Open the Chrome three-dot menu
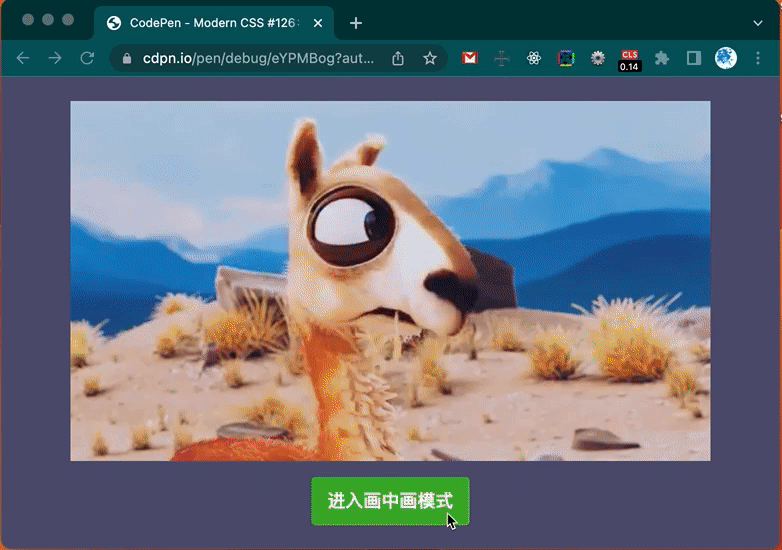This screenshot has height=550, width=782. click(x=758, y=58)
